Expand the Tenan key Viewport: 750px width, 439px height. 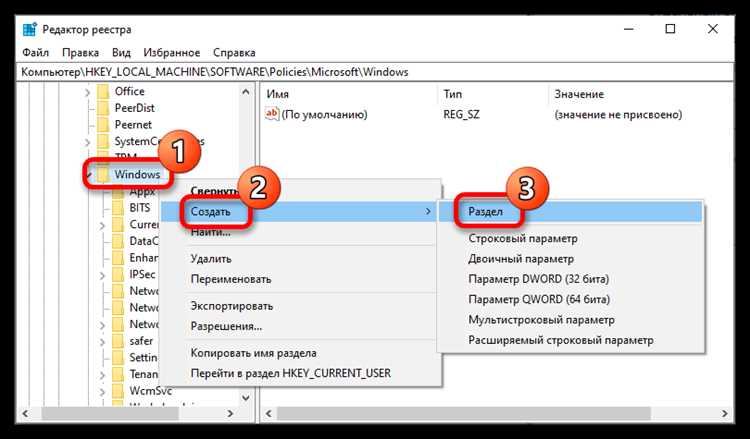click(x=102, y=375)
